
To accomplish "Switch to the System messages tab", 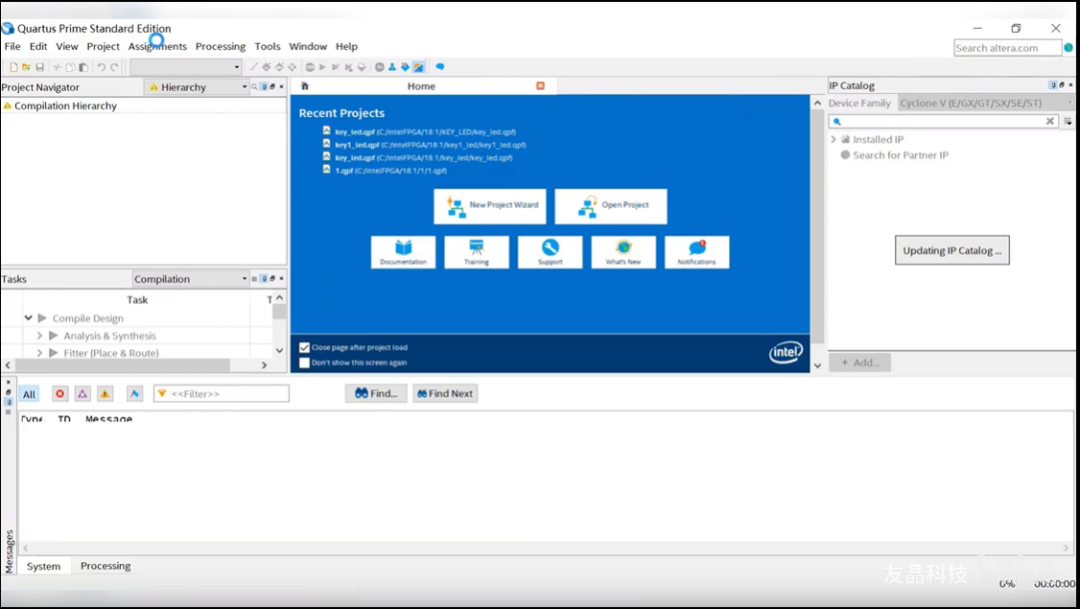I will click(x=43, y=566).
